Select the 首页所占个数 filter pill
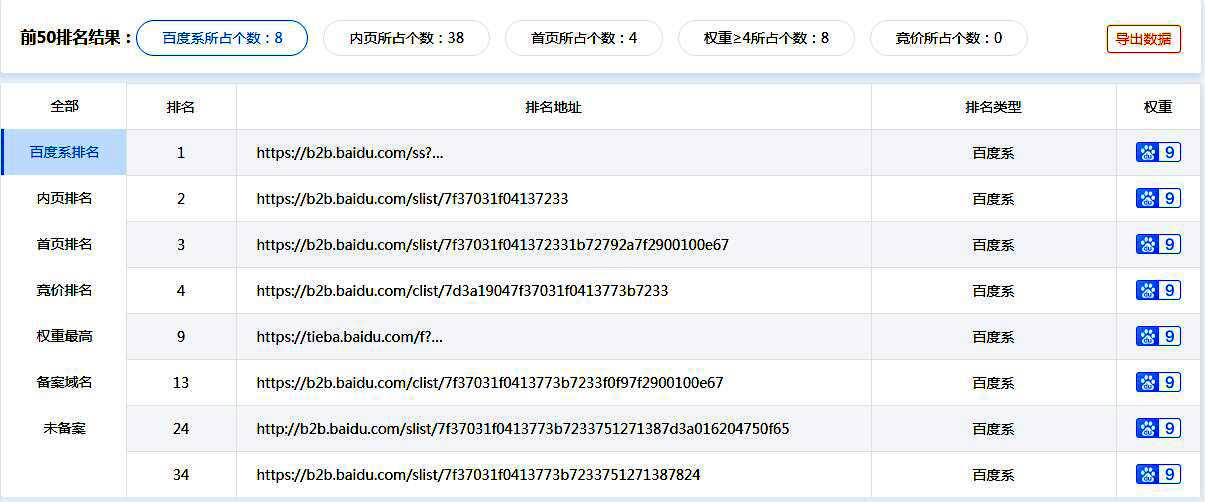 click(583, 38)
